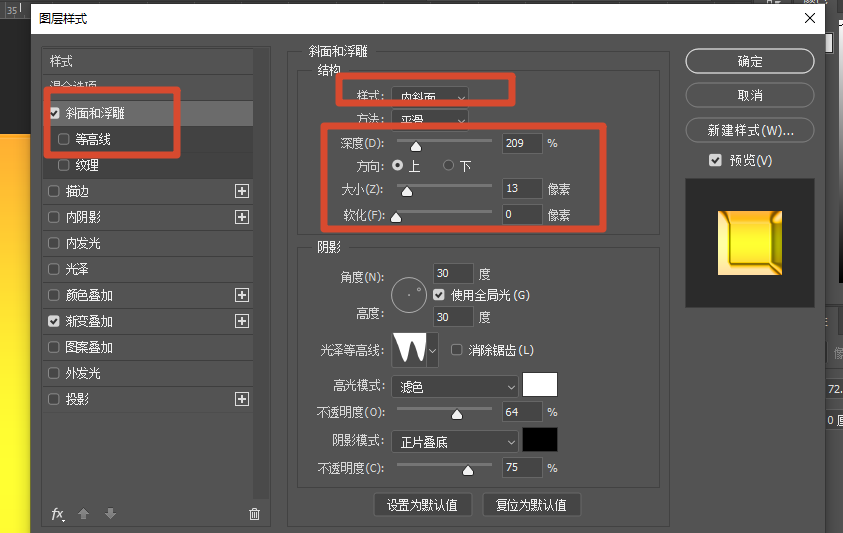Open the black shadow color swatch
The image size is (843, 533).
[x=540, y=440]
